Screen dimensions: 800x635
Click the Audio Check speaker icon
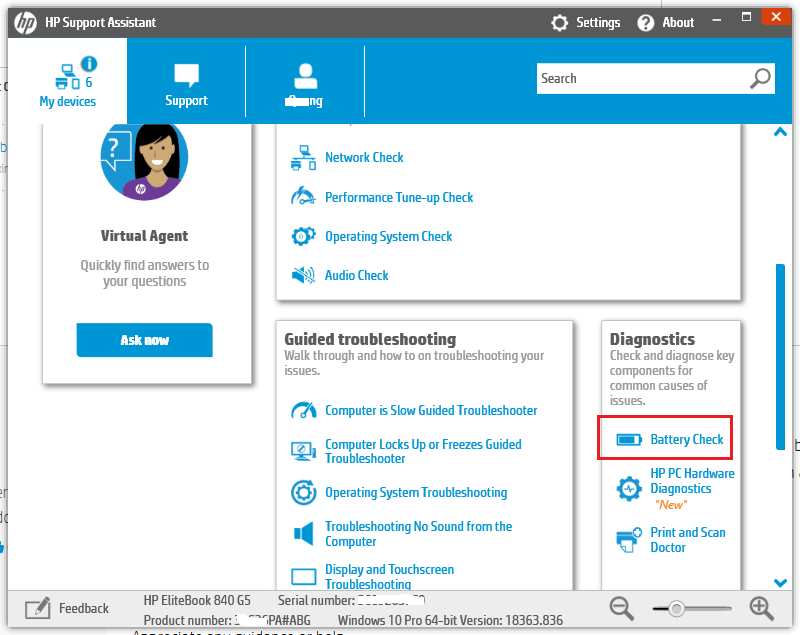[304, 275]
